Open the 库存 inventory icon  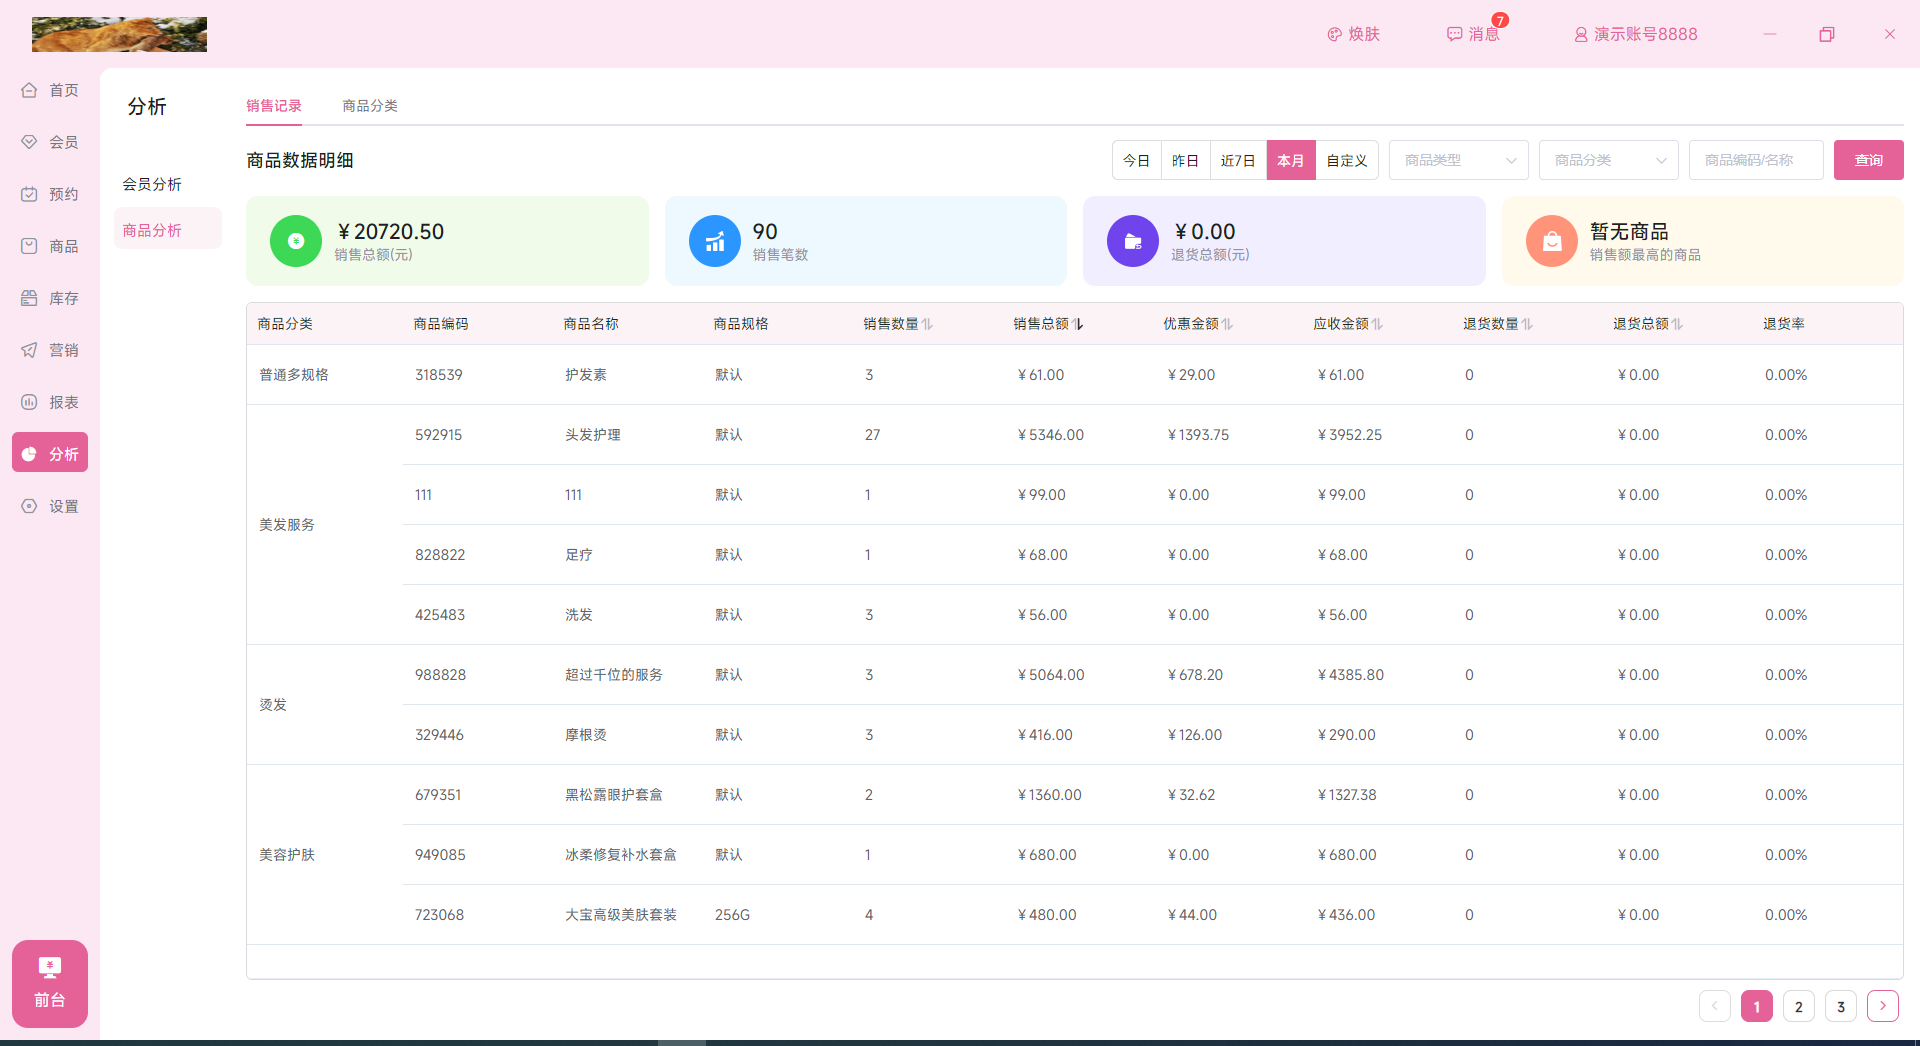click(x=29, y=298)
